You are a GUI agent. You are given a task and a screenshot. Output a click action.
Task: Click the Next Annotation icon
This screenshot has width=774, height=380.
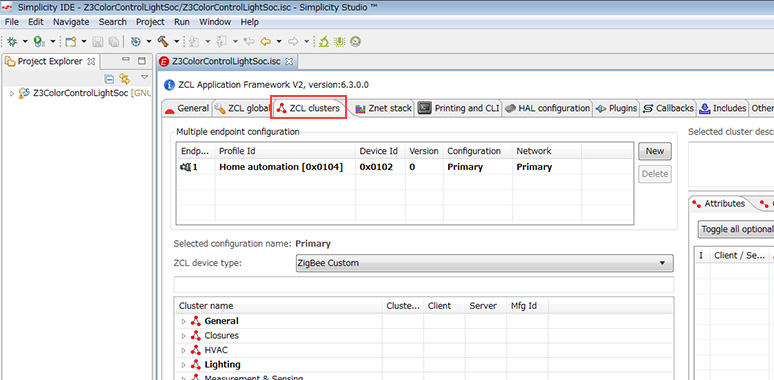pos(194,42)
